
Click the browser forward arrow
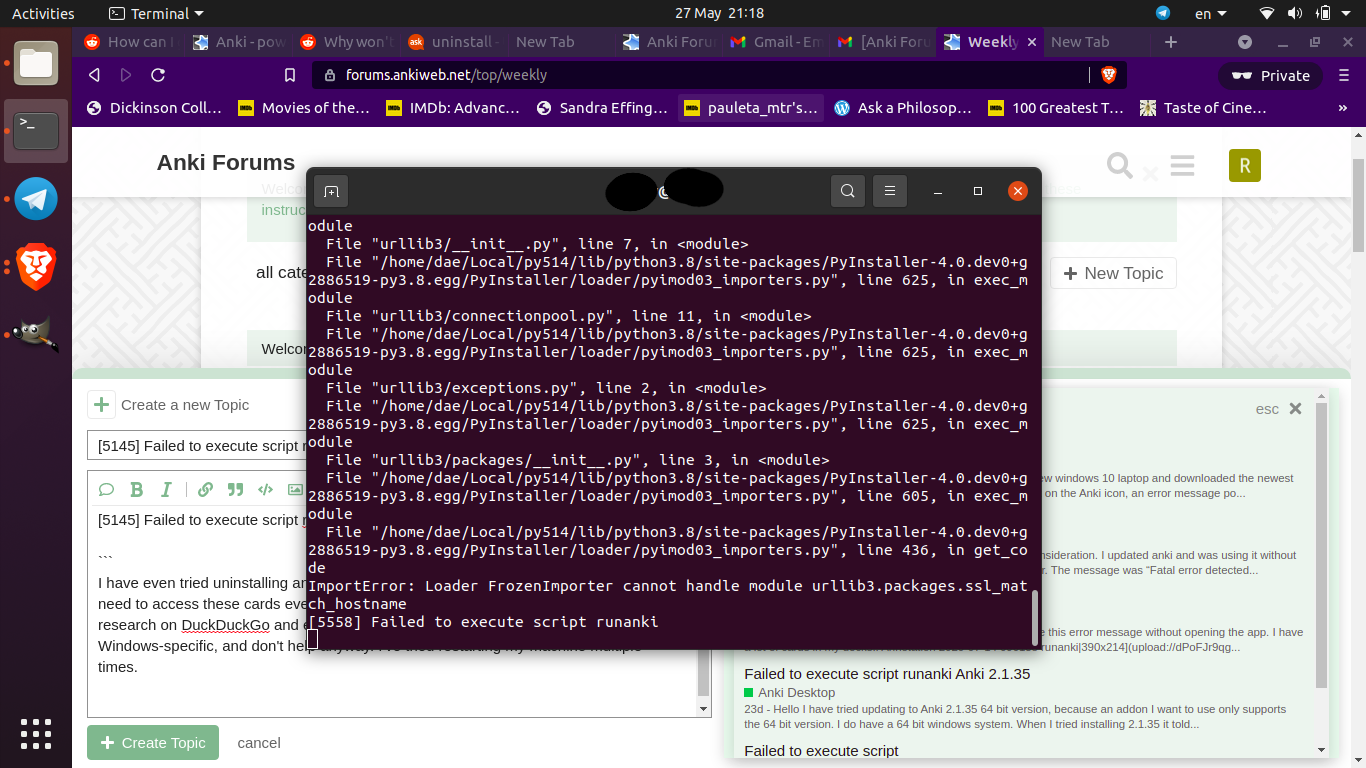[x=126, y=75]
